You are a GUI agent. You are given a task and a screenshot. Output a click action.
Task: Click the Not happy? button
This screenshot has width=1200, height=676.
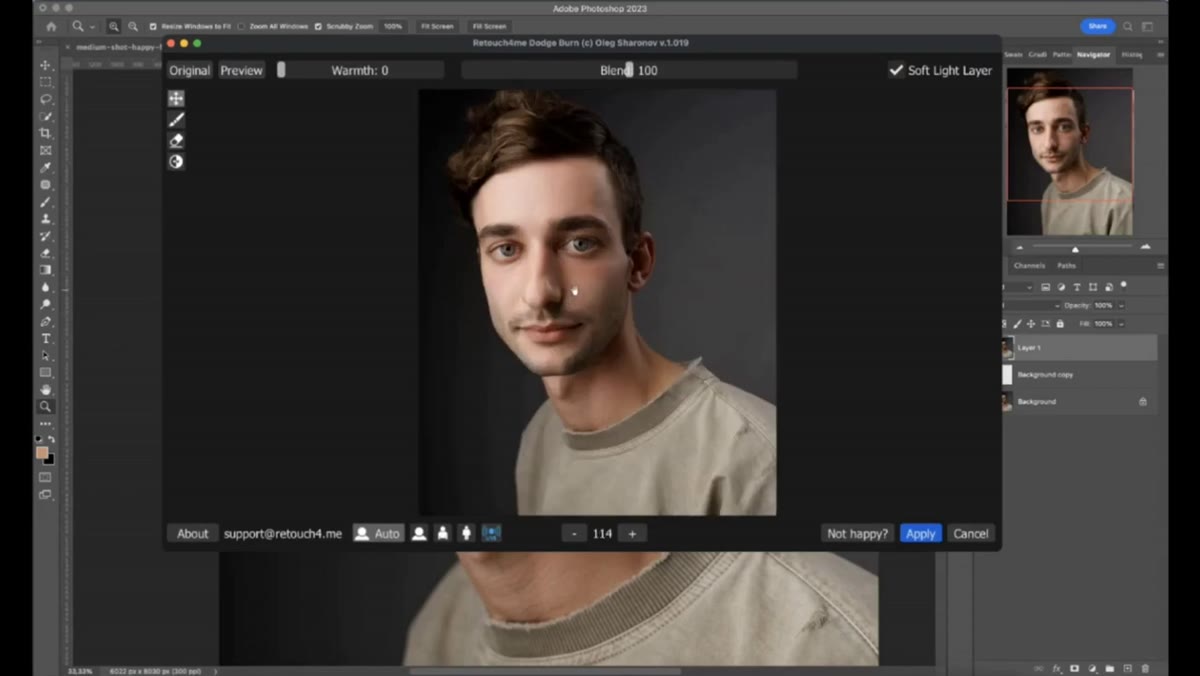pyautogui.click(x=857, y=533)
